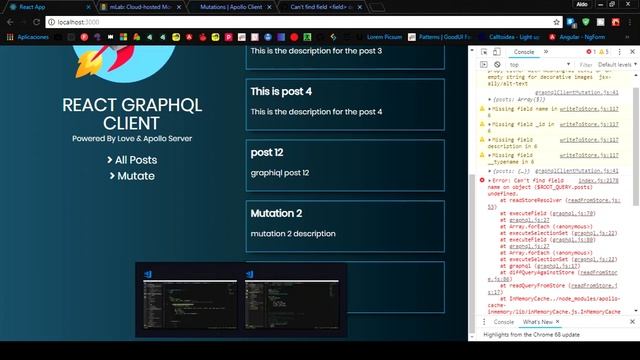This screenshot has width=640, height=360.
Task: Toggle the device toolbar in DevTools
Action: [x=497, y=52]
